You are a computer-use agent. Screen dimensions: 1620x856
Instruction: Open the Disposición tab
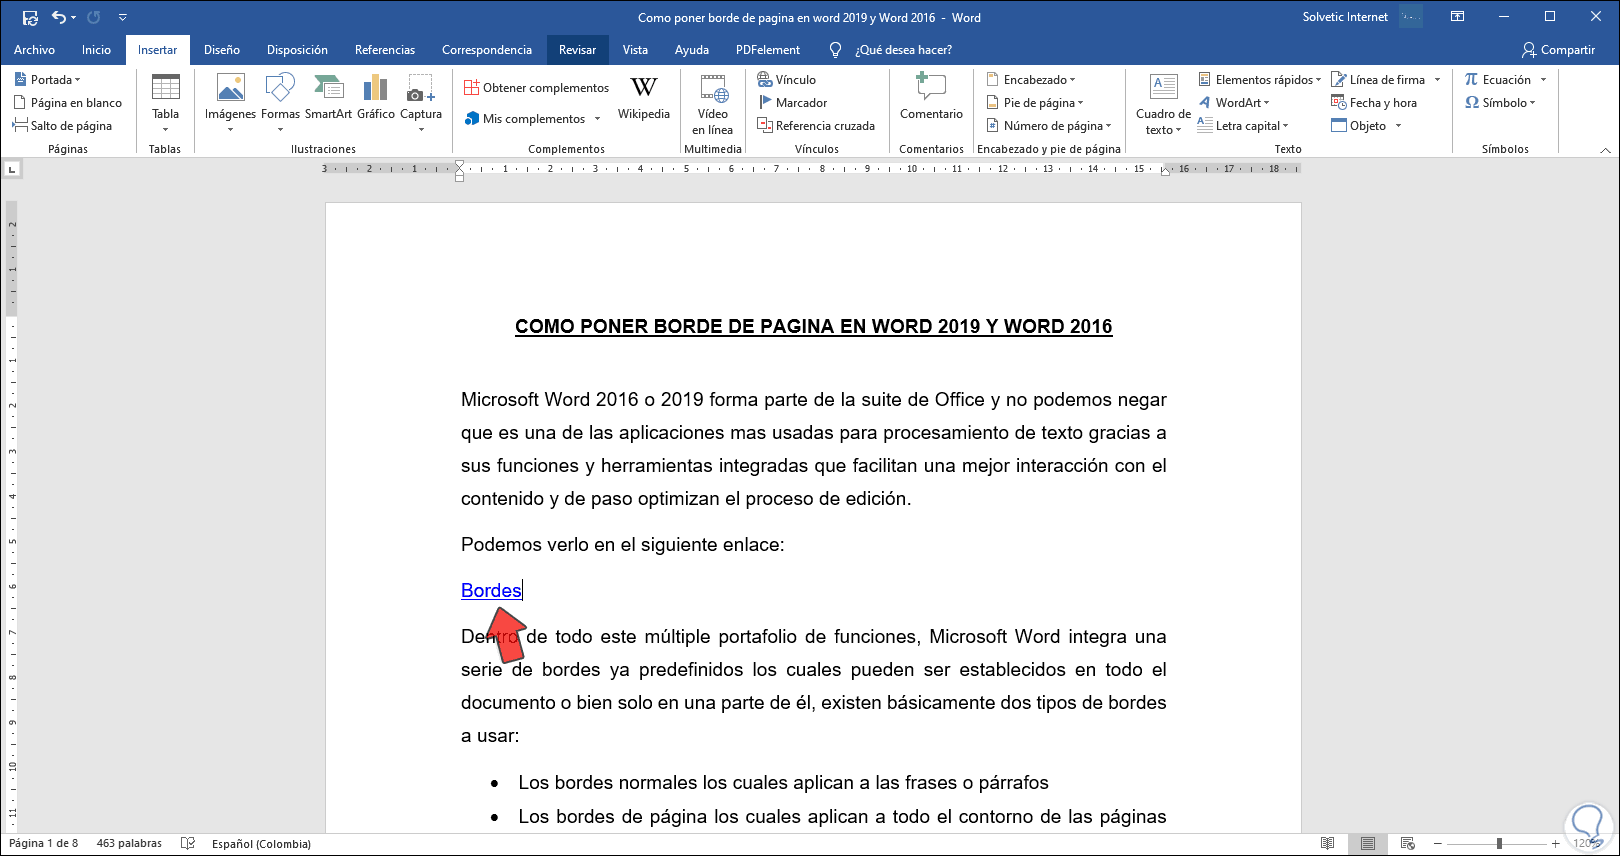coord(297,50)
